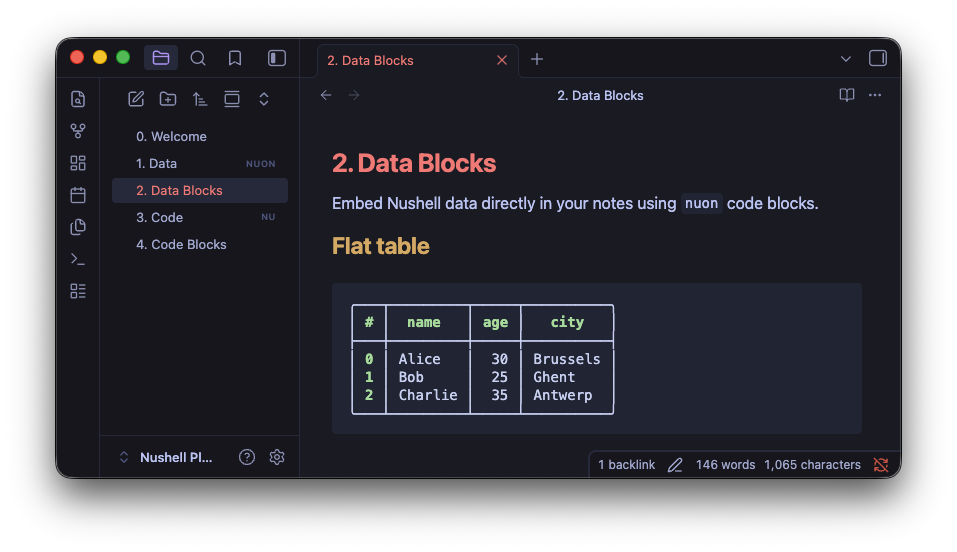Open a new tab
Screen dimensions: 957x552
pos(536,59)
